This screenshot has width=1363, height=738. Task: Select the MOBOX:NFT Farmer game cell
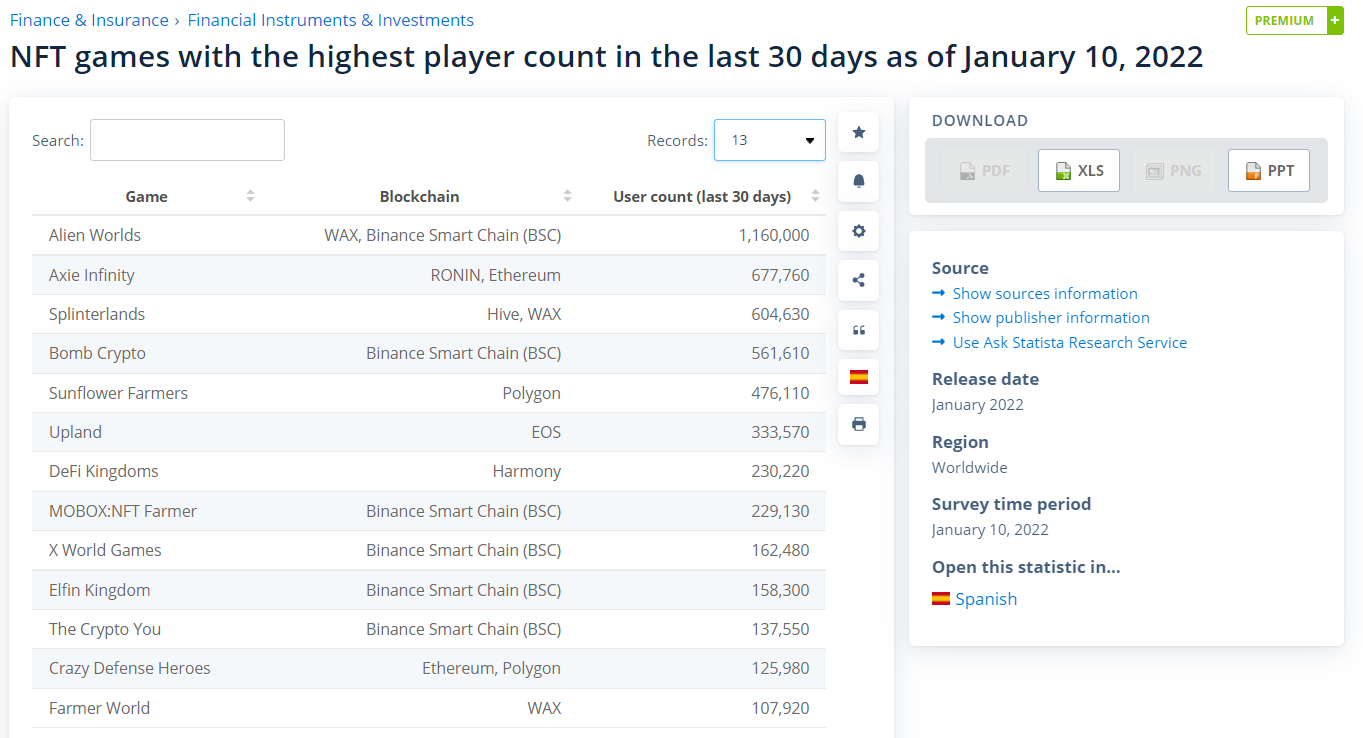(123, 511)
